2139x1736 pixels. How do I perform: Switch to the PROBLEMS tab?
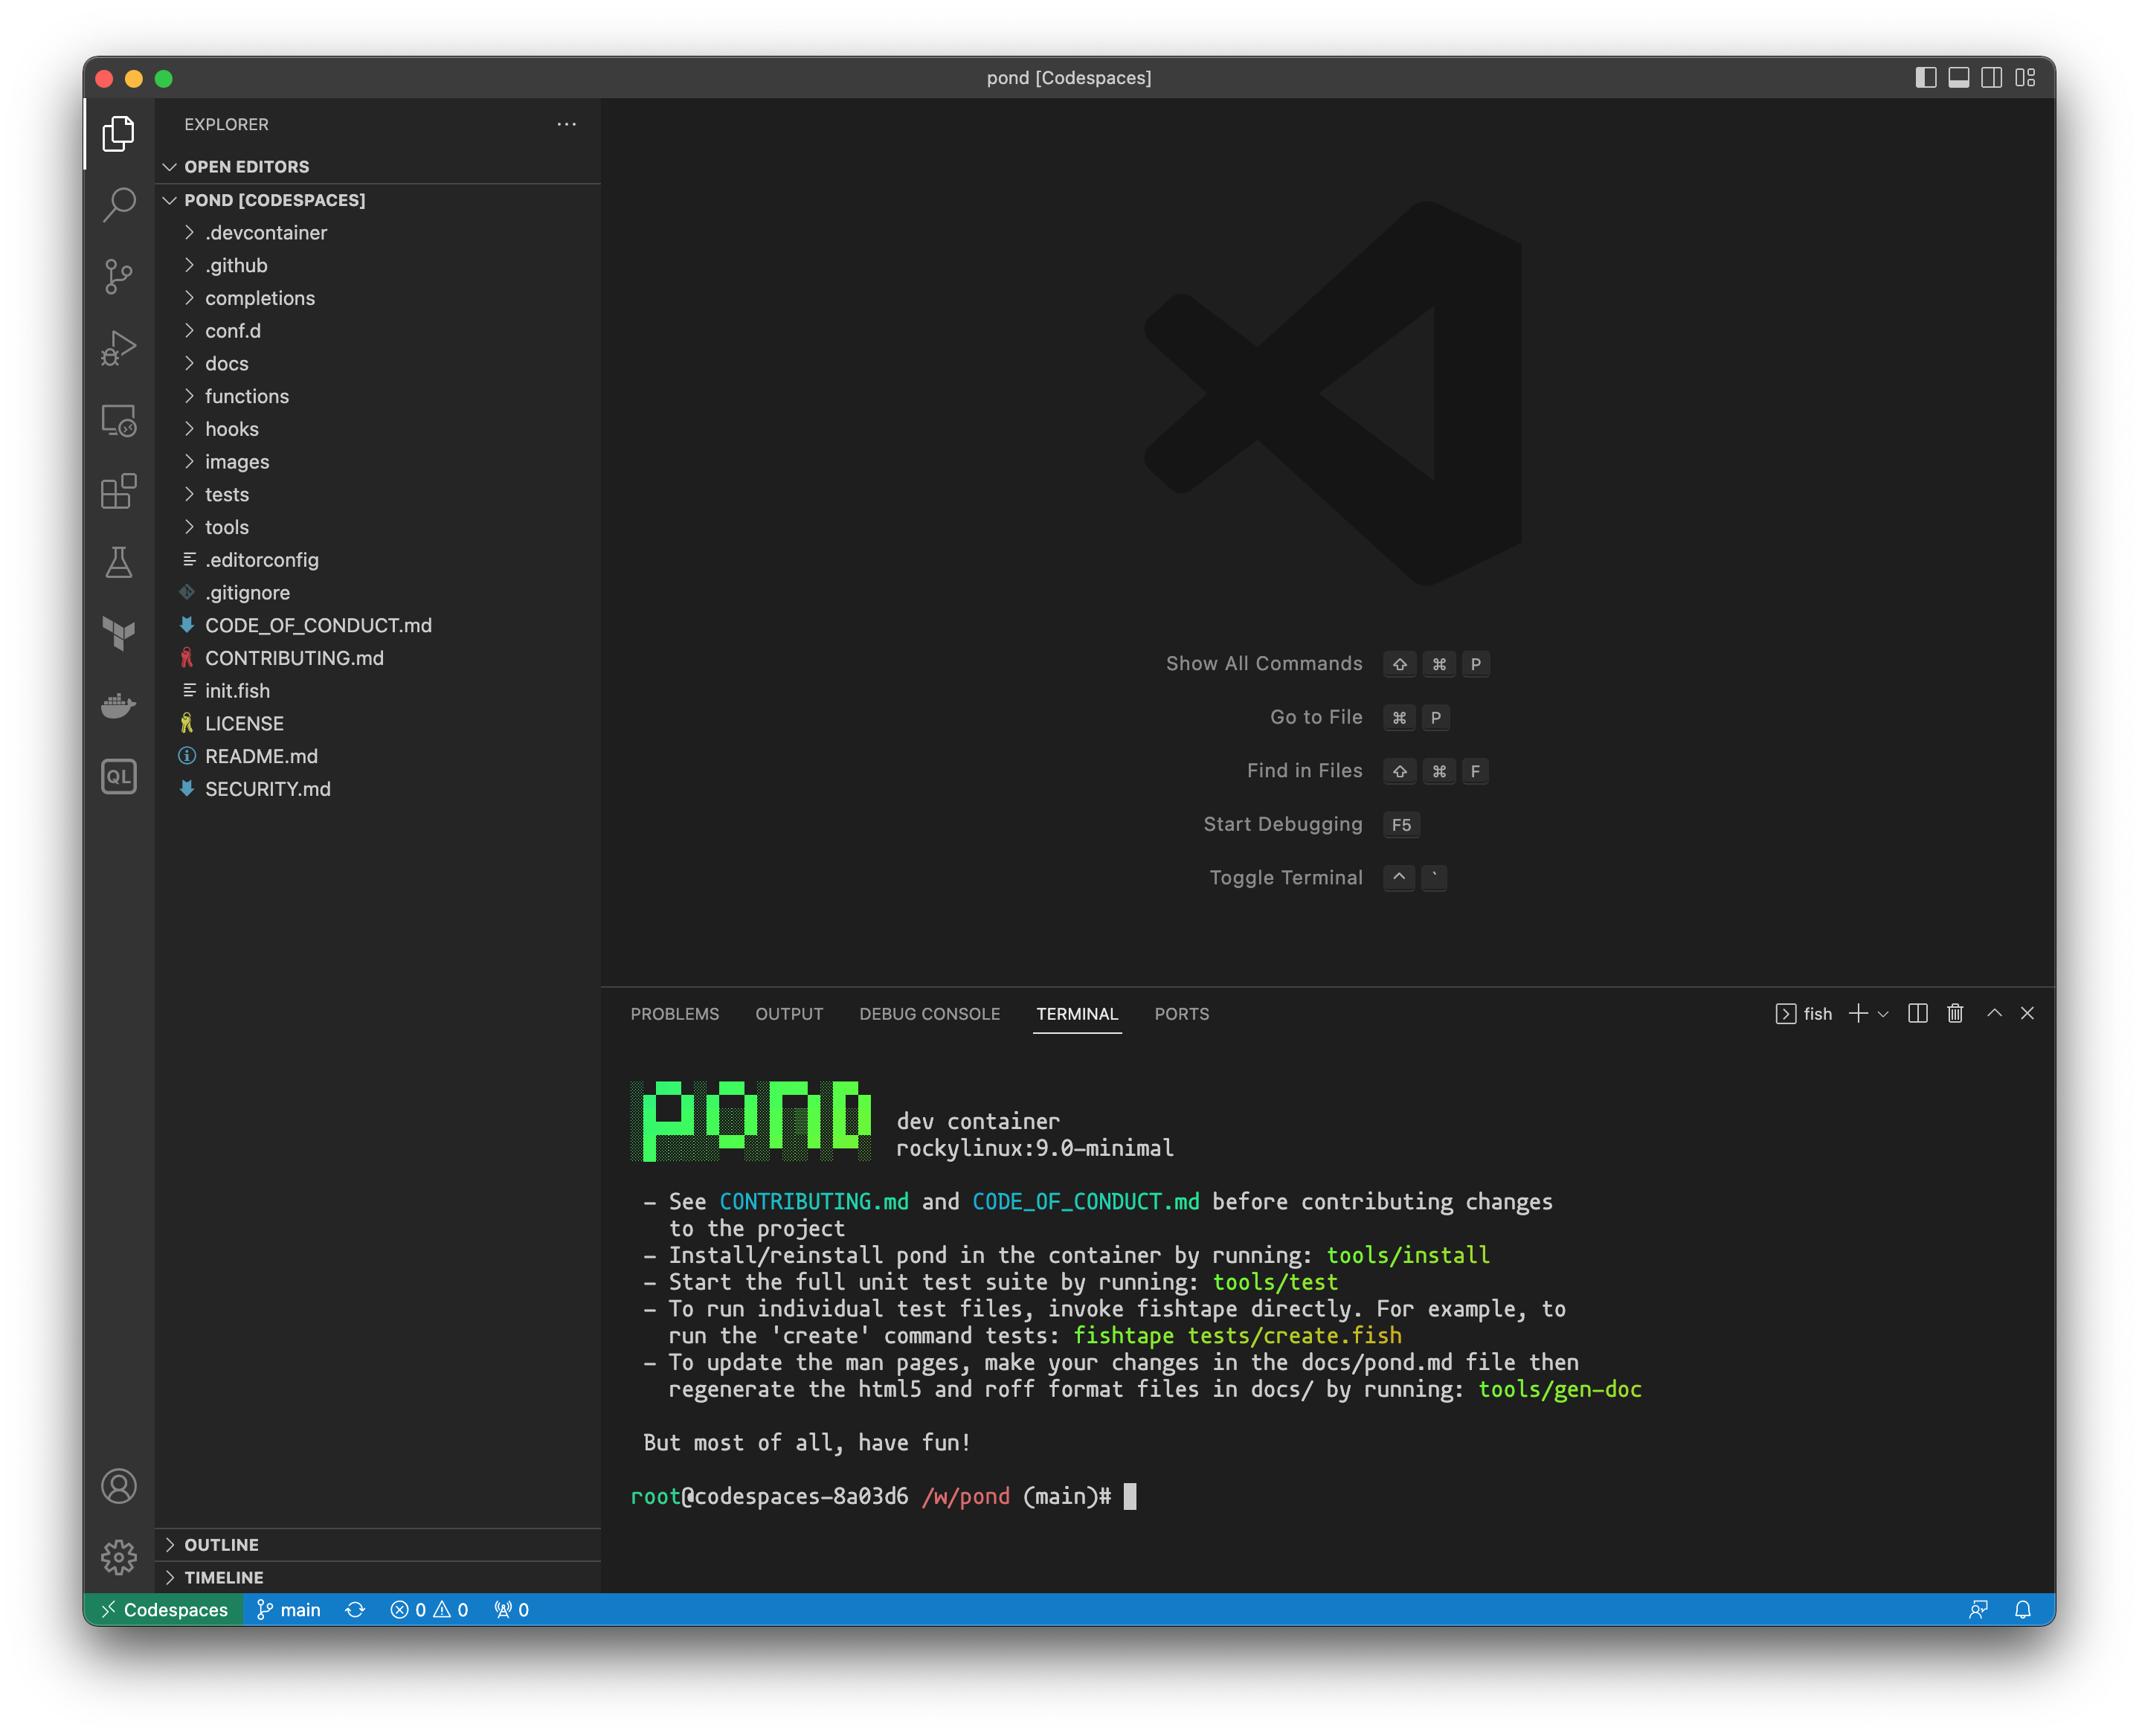click(x=674, y=1014)
